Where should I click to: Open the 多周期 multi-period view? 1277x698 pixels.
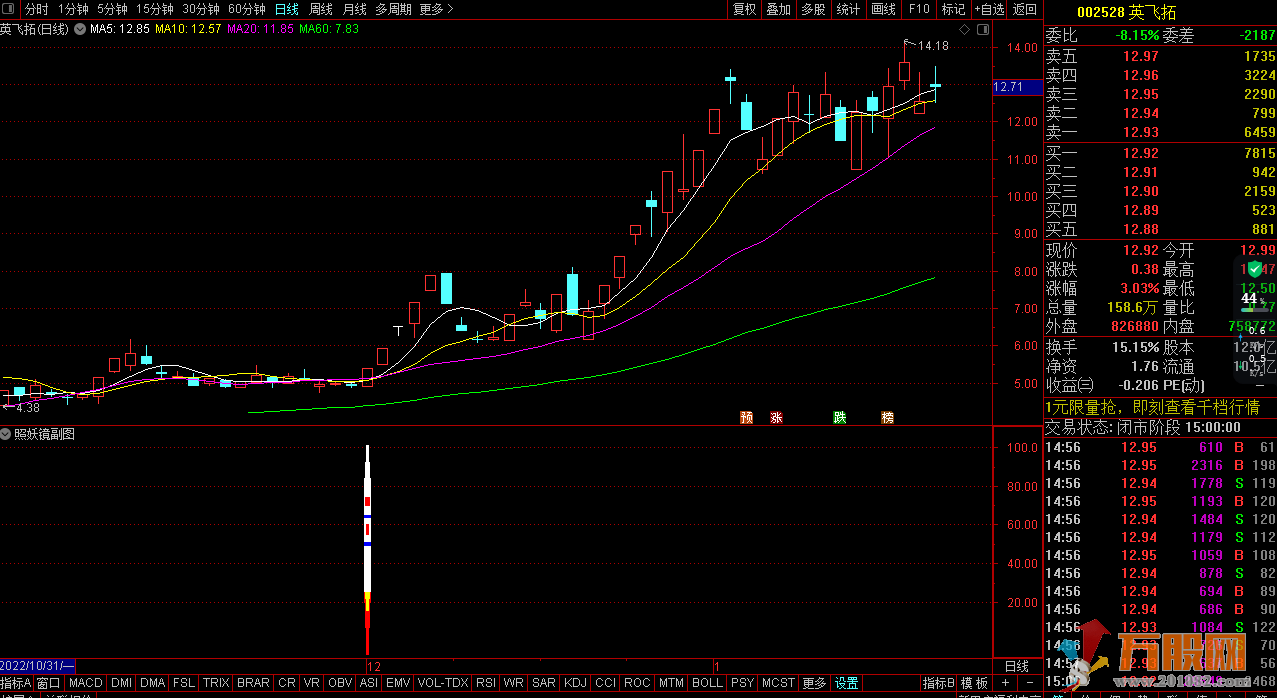[x=393, y=9]
